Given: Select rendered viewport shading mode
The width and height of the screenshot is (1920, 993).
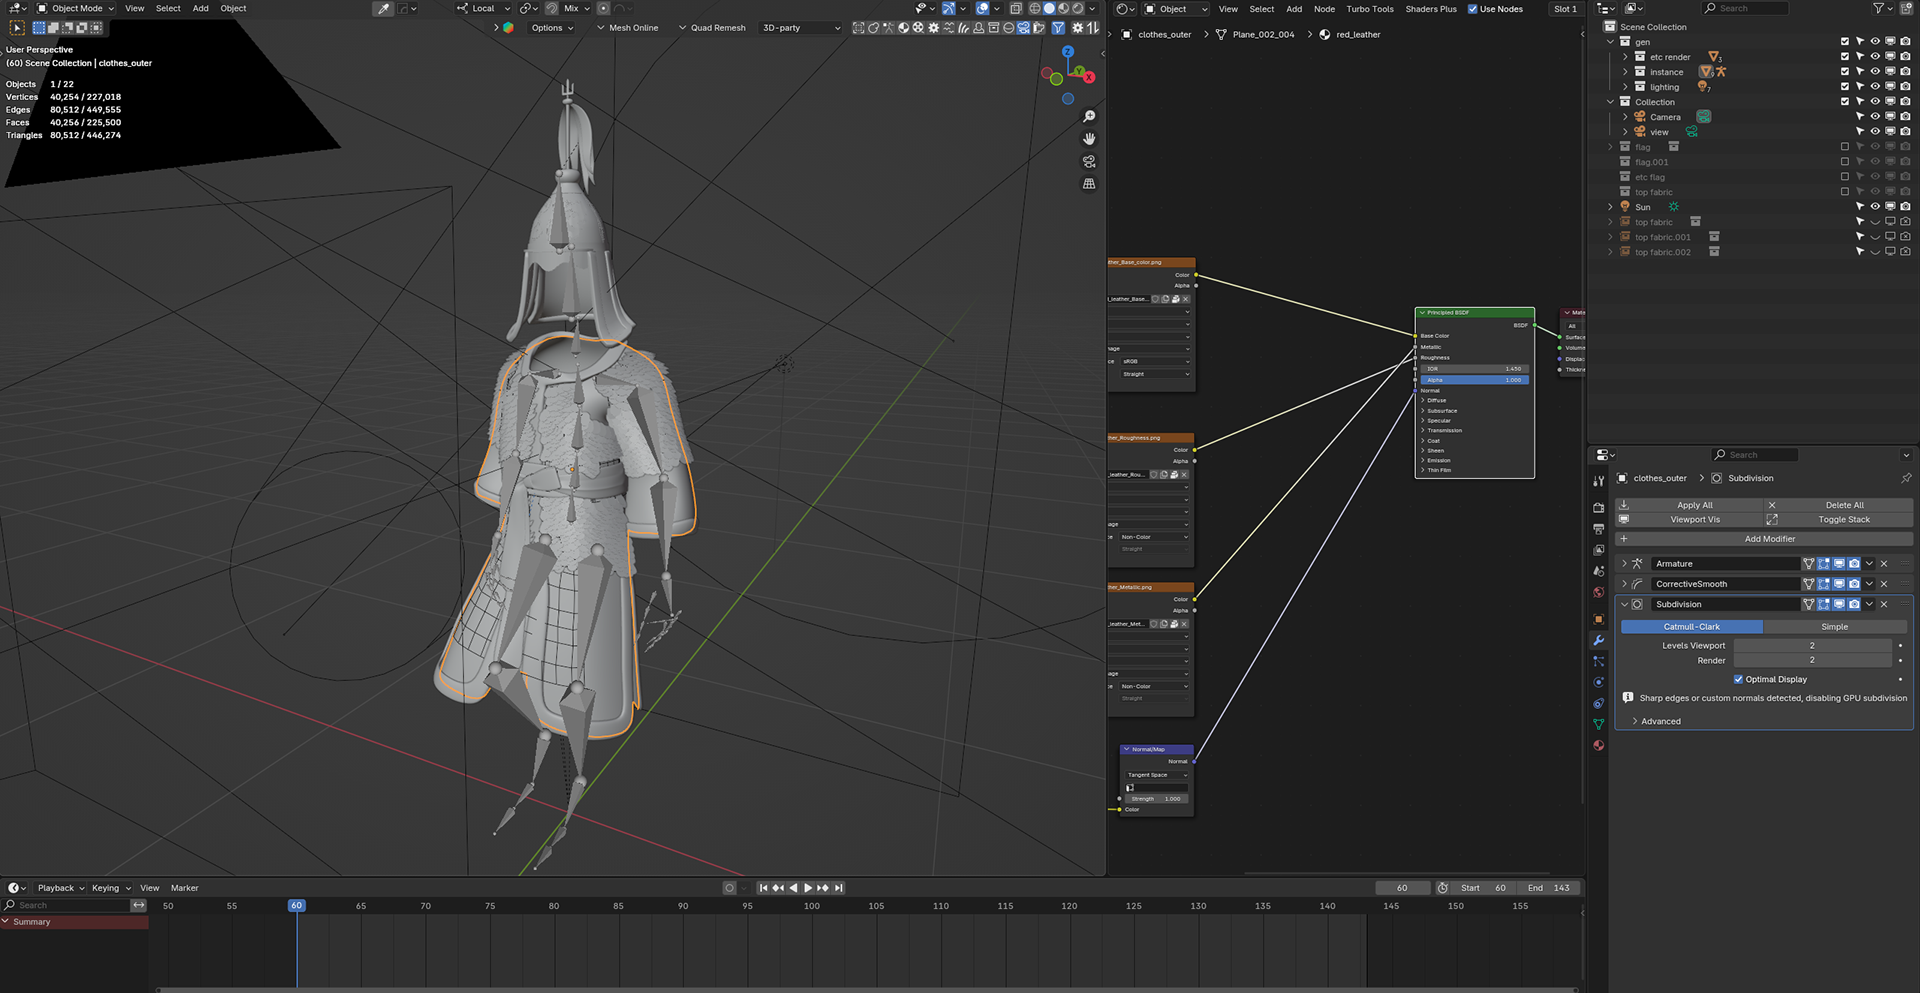Looking at the screenshot, I should [x=1077, y=8].
